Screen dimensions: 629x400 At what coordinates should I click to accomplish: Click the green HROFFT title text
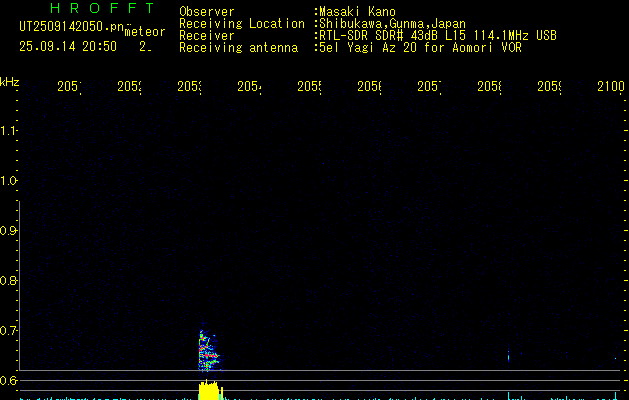click(102, 8)
